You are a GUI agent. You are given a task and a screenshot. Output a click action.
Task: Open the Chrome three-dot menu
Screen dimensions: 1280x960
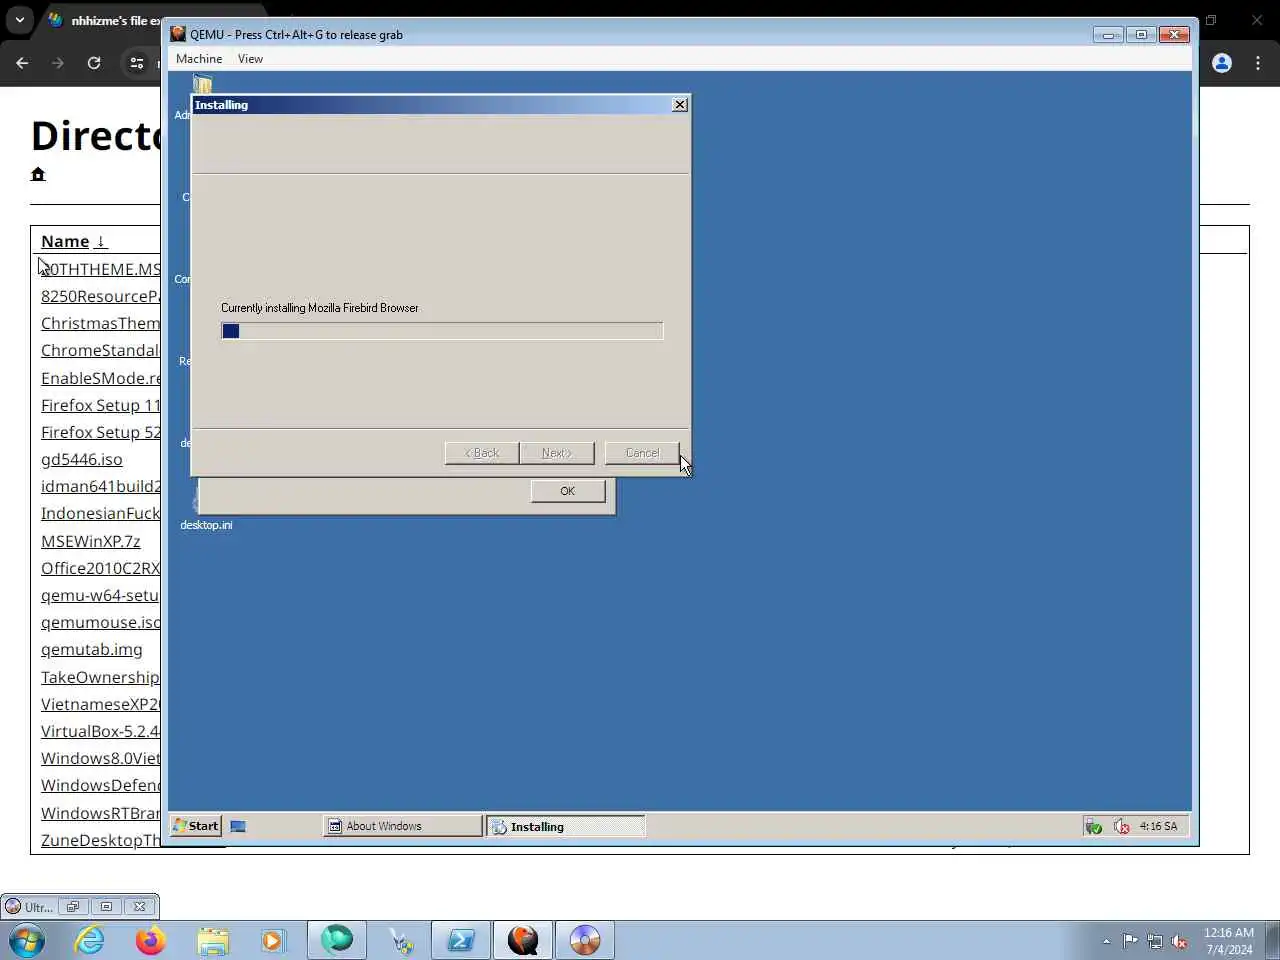pos(1258,63)
